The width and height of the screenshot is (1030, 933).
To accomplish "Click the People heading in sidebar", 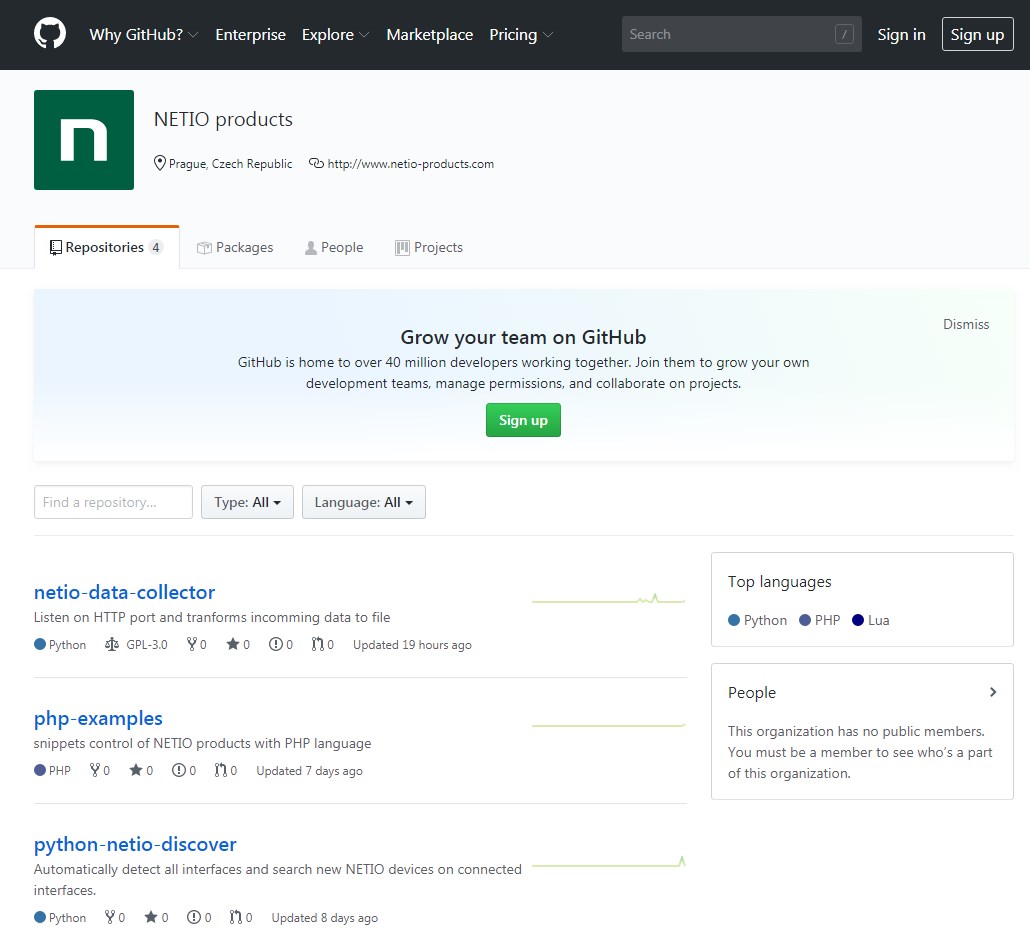I will (751, 693).
